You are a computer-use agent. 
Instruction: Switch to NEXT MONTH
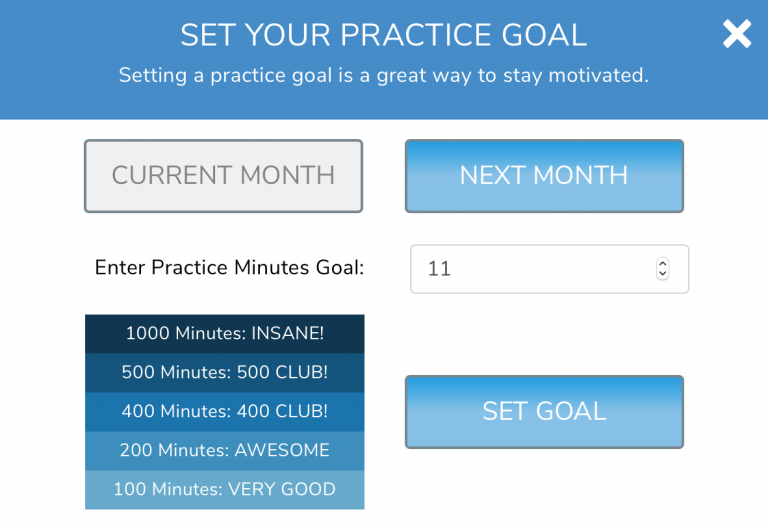(x=544, y=176)
